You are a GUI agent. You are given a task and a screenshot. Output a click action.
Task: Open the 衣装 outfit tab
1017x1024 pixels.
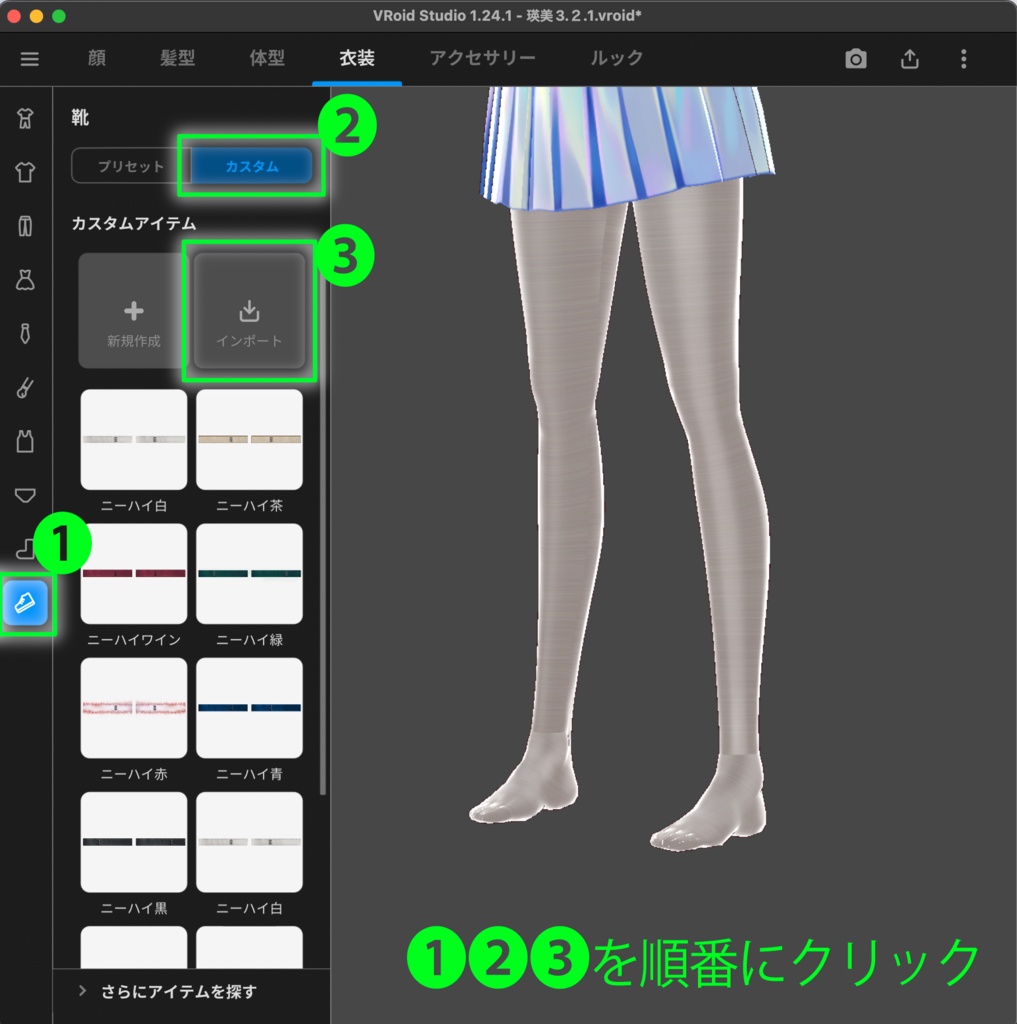point(357,58)
